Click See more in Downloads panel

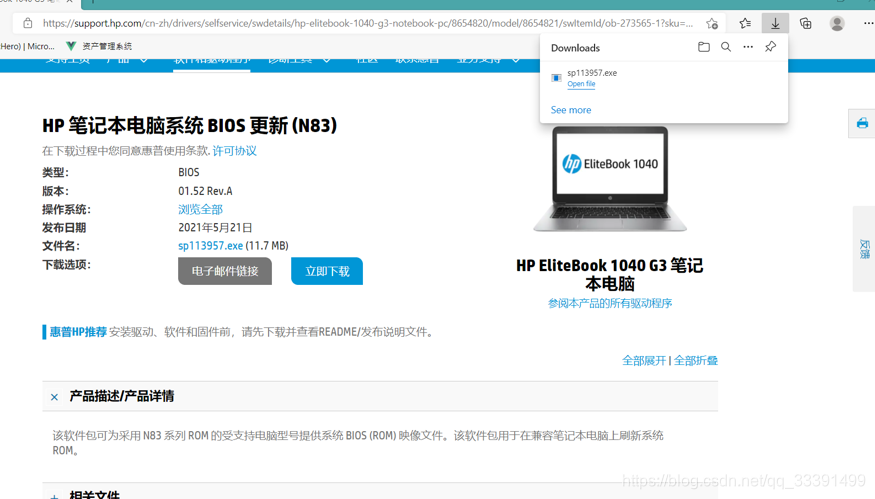tap(570, 110)
